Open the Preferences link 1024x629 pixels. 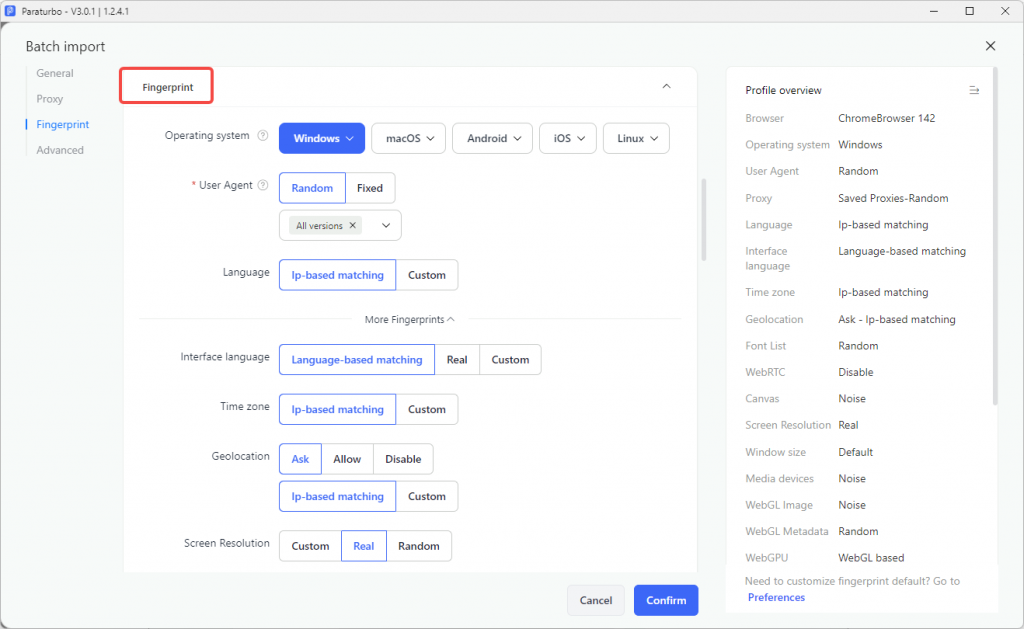pos(776,597)
